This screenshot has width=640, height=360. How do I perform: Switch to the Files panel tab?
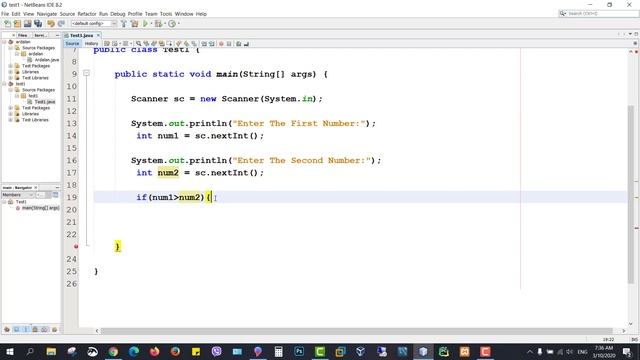tap(23, 36)
